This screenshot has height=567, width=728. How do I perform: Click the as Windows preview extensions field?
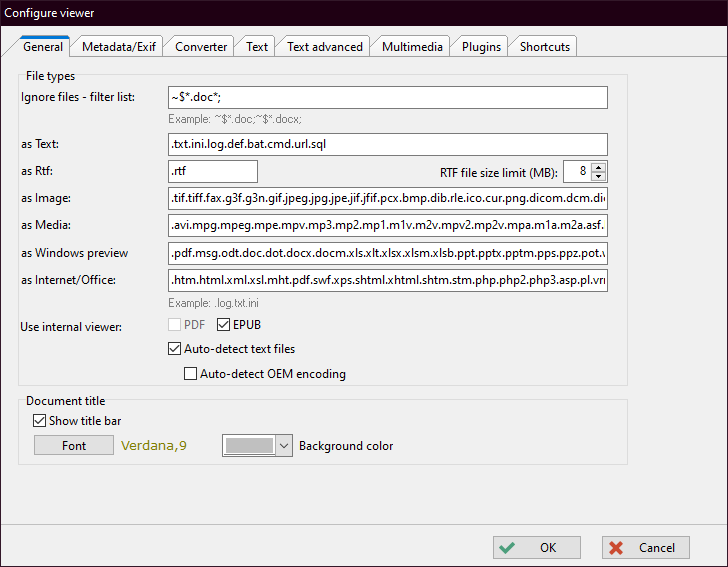click(x=388, y=253)
